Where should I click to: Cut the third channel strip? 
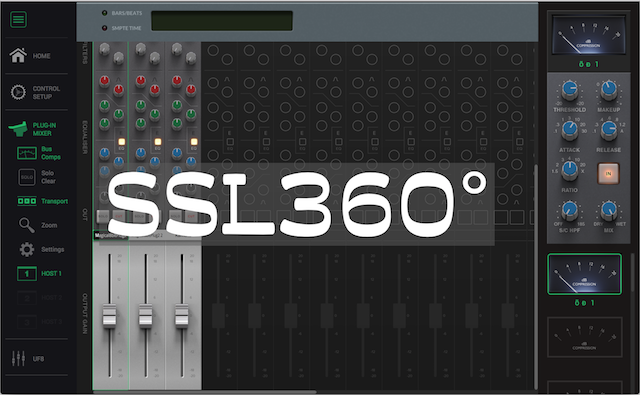click(191, 217)
